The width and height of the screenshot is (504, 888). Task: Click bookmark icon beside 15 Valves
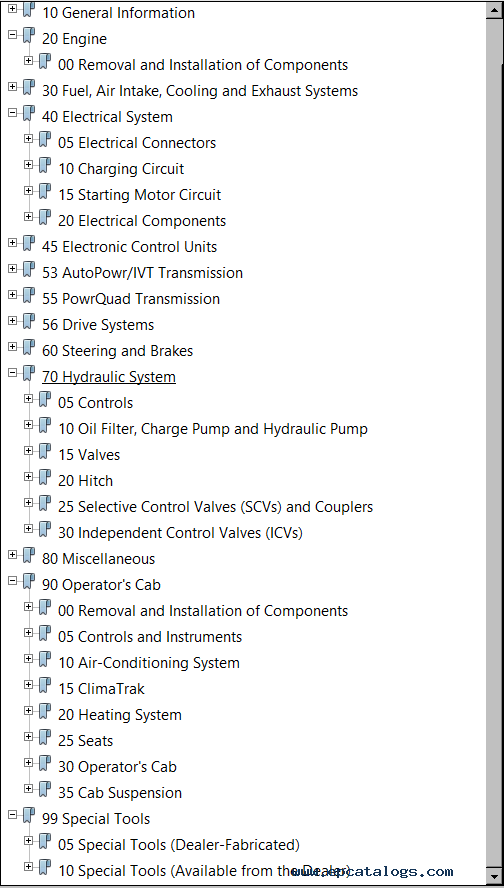click(x=45, y=452)
